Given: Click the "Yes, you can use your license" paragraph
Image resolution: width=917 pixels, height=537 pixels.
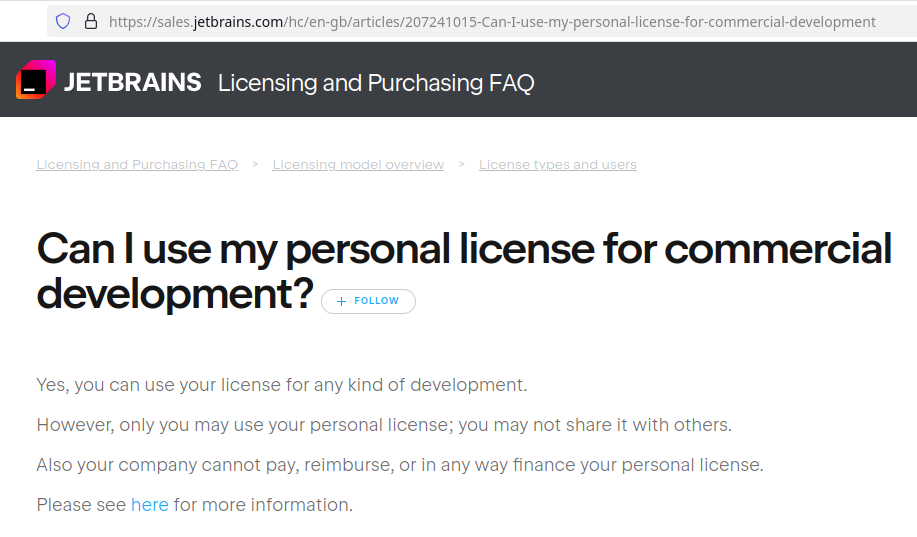Looking at the screenshot, I should 282,385.
